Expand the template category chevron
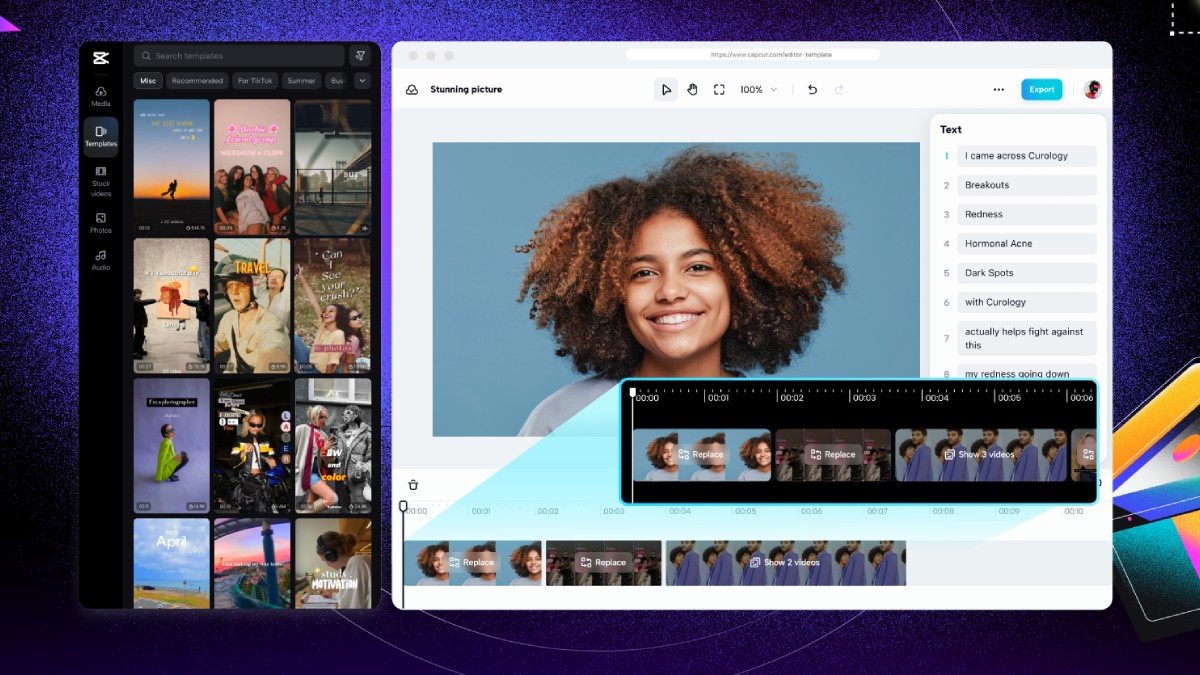Viewport: 1200px width, 675px height. tap(361, 81)
